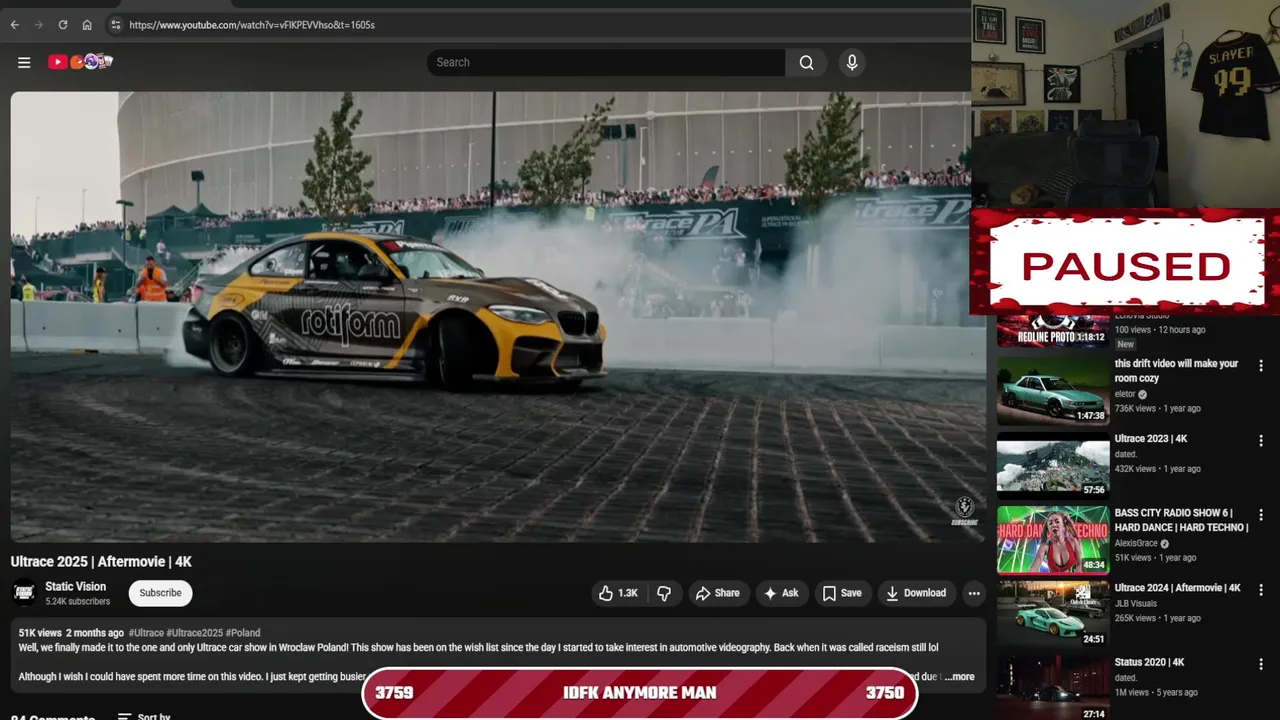Viewport: 1280px width, 720px height.
Task: Click video title Ultrace 2025 Aftermovie
Action: tap(101, 562)
